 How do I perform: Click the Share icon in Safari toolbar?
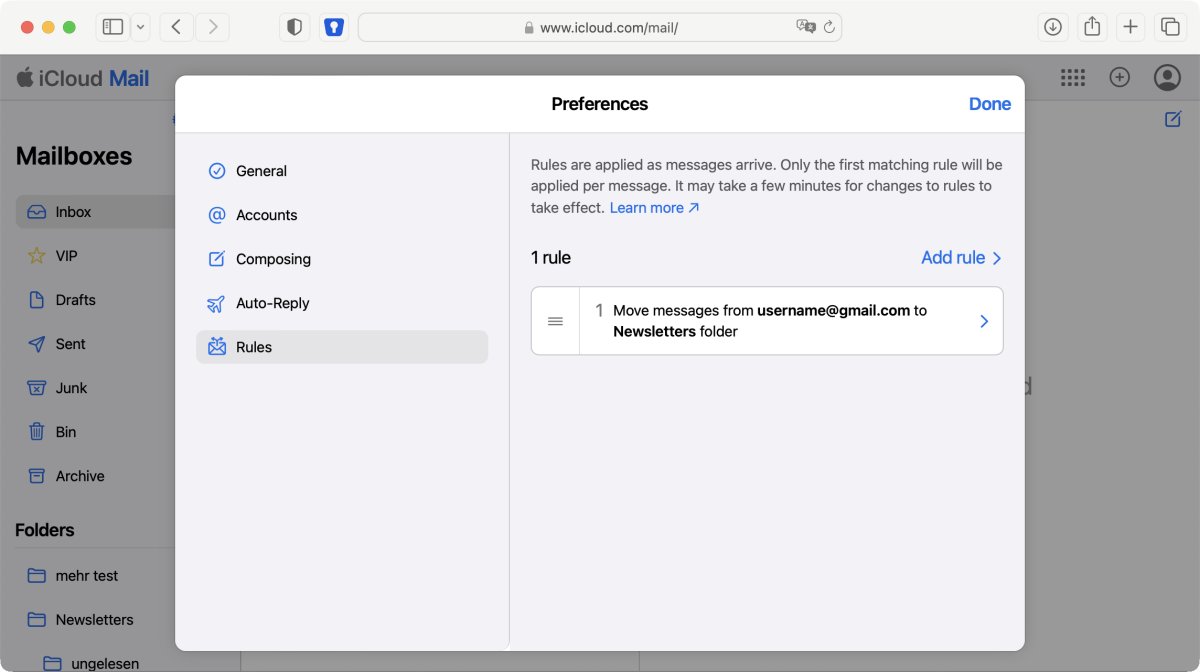1092,27
